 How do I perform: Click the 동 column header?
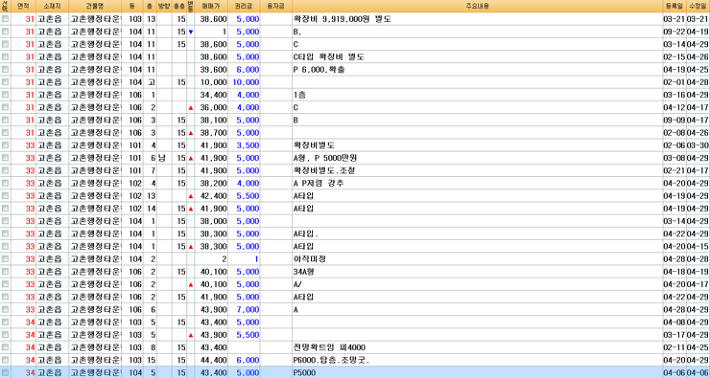[133, 6]
